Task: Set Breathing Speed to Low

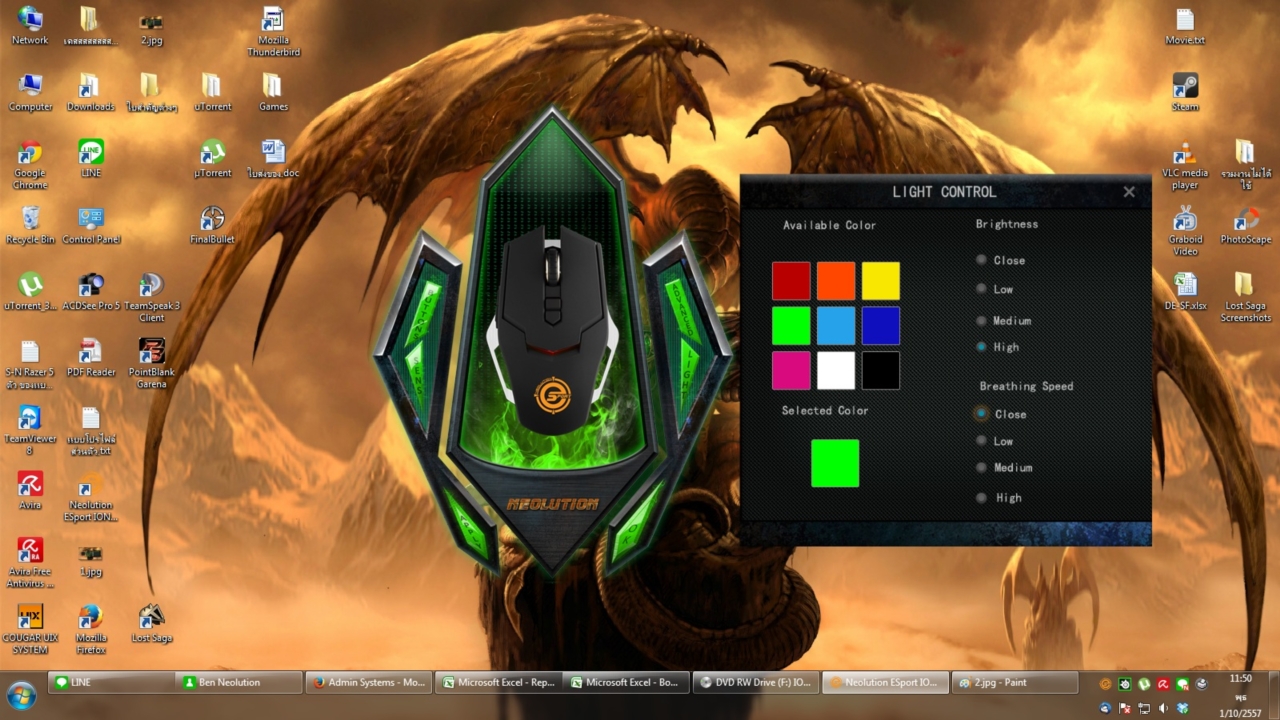Action: [x=982, y=441]
